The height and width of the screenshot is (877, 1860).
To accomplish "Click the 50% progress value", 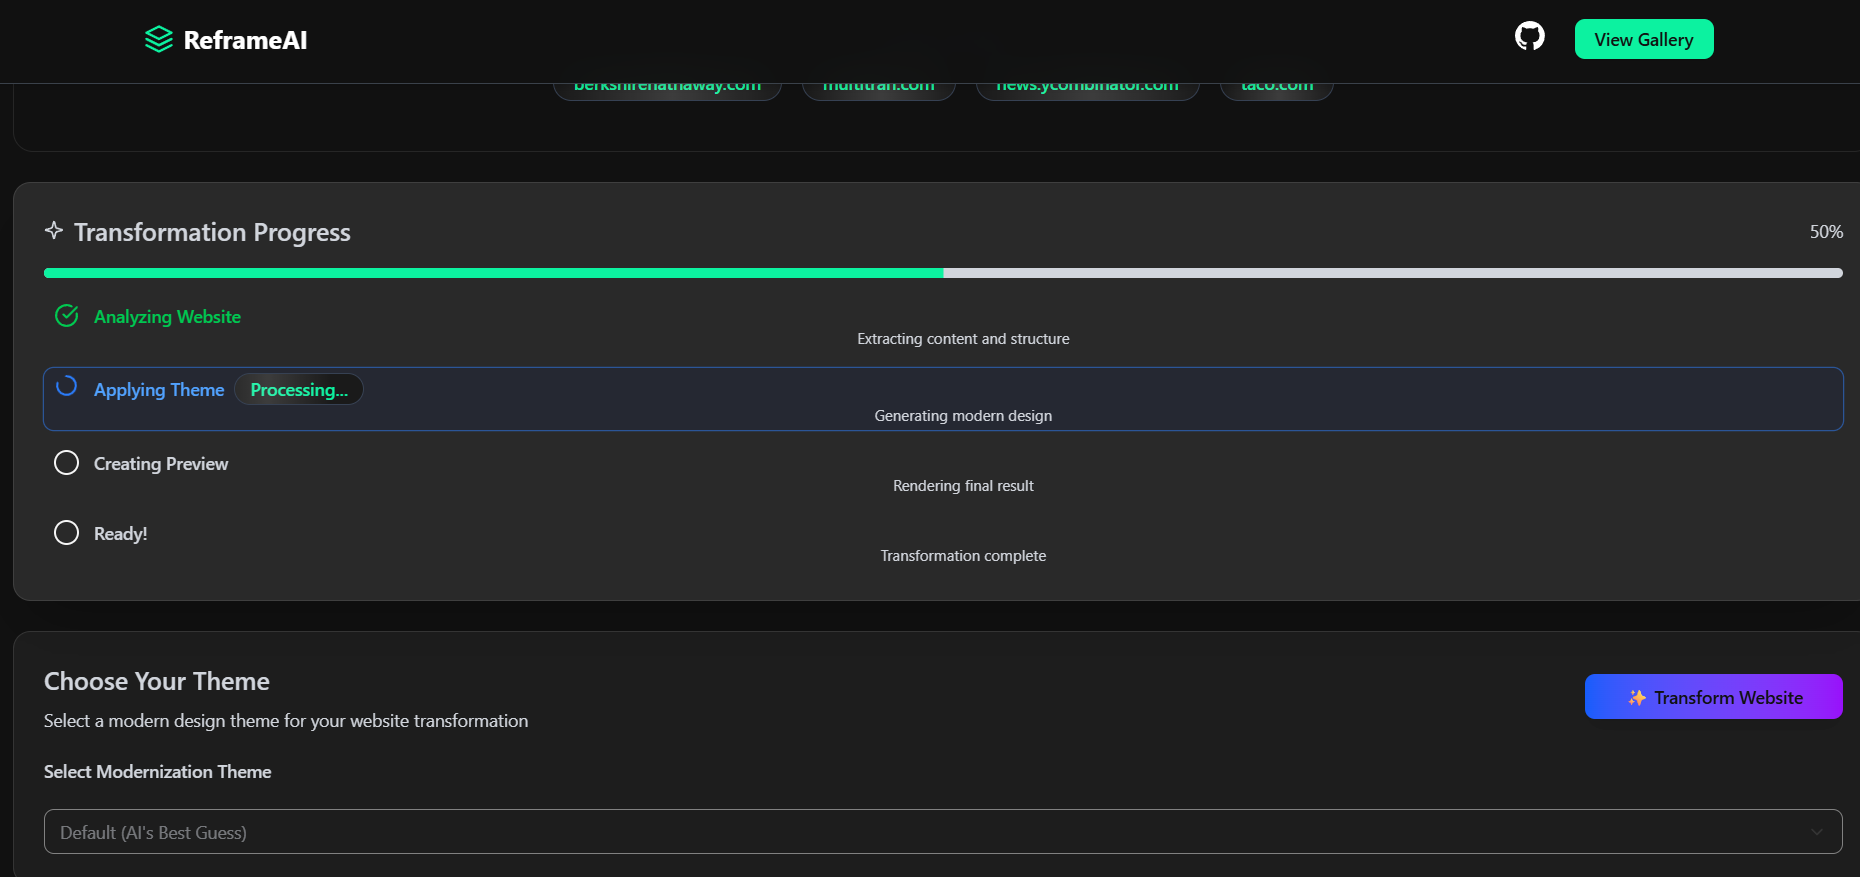I will tap(1826, 232).
